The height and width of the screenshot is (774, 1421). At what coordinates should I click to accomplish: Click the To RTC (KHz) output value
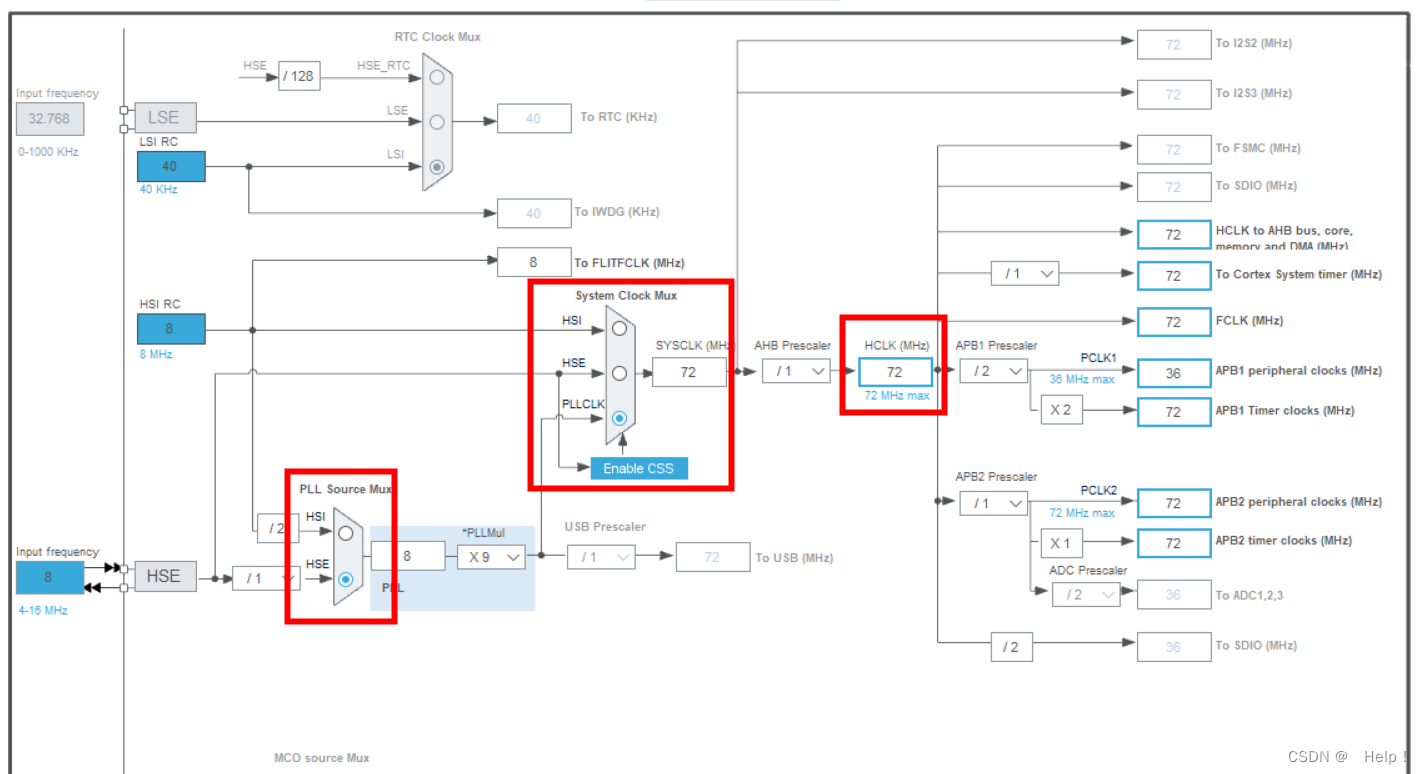[x=534, y=118]
